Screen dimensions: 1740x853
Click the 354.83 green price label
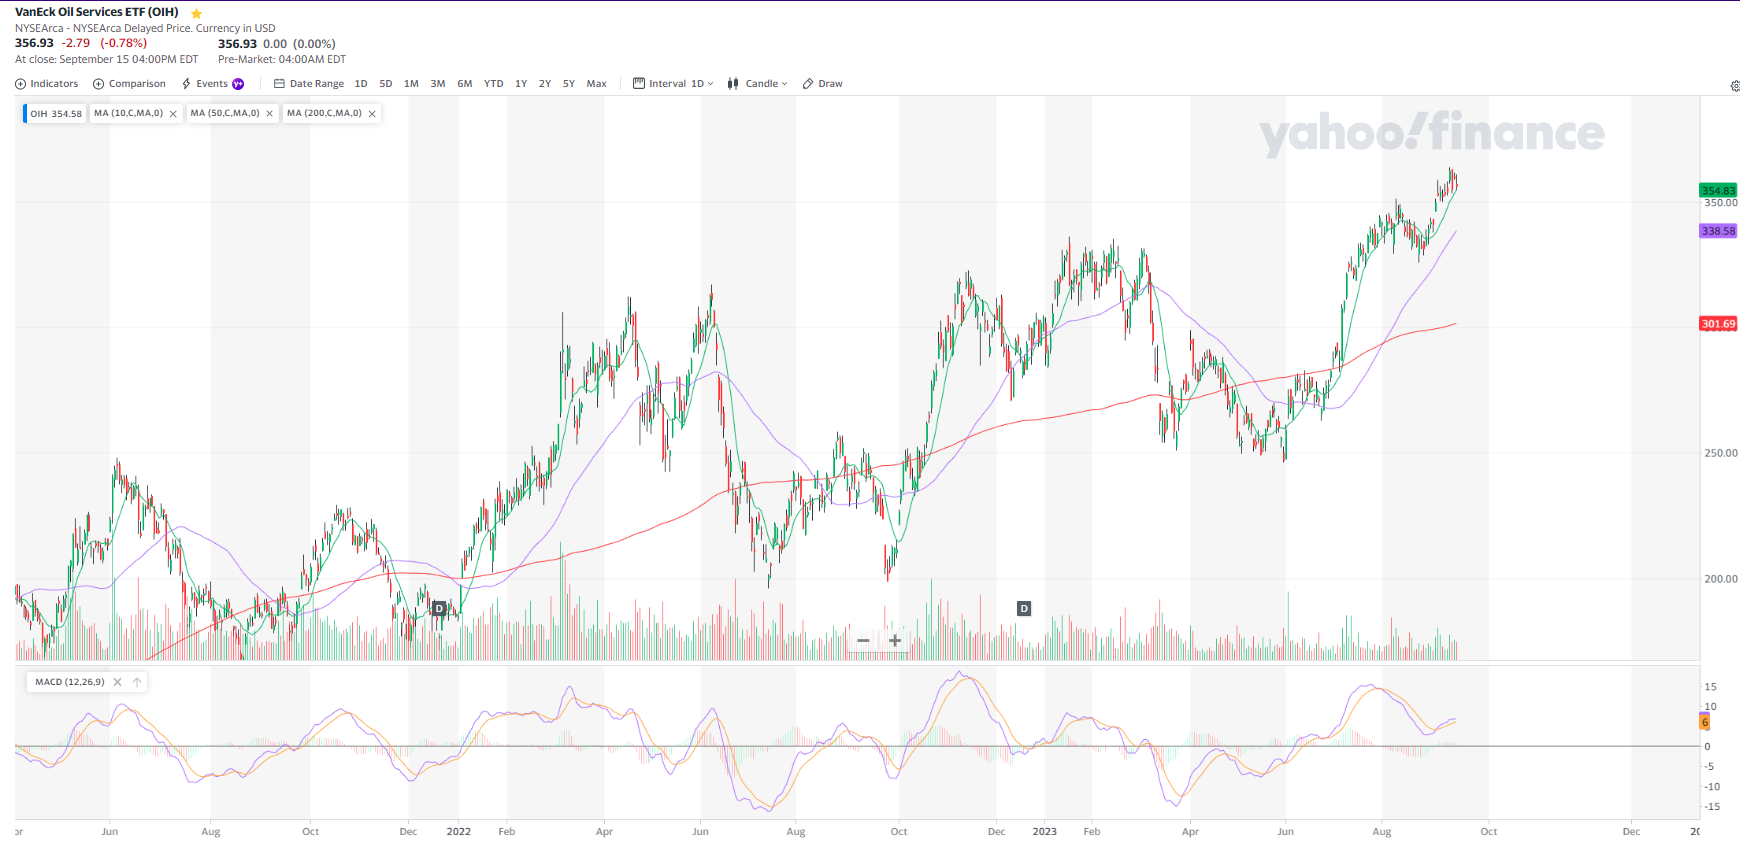click(1719, 190)
